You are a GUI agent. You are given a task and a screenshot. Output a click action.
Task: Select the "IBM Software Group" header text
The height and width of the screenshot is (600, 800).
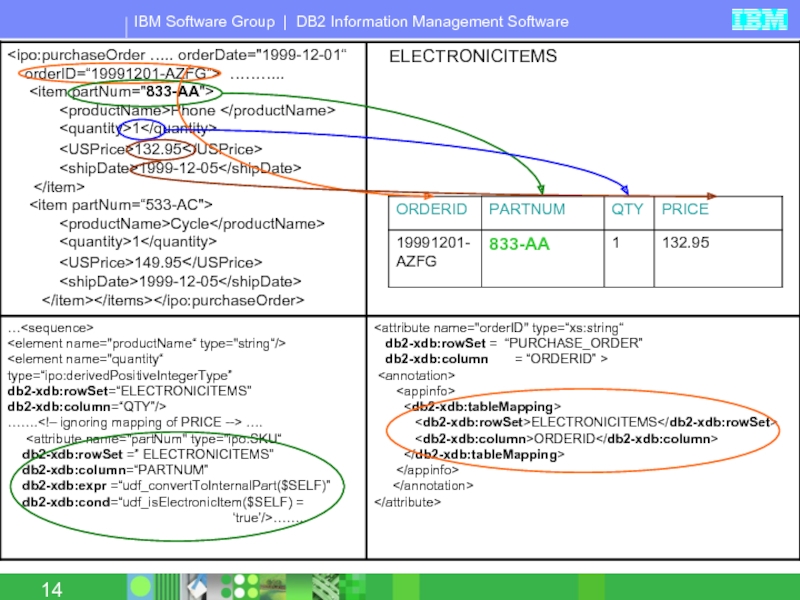click(x=204, y=21)
